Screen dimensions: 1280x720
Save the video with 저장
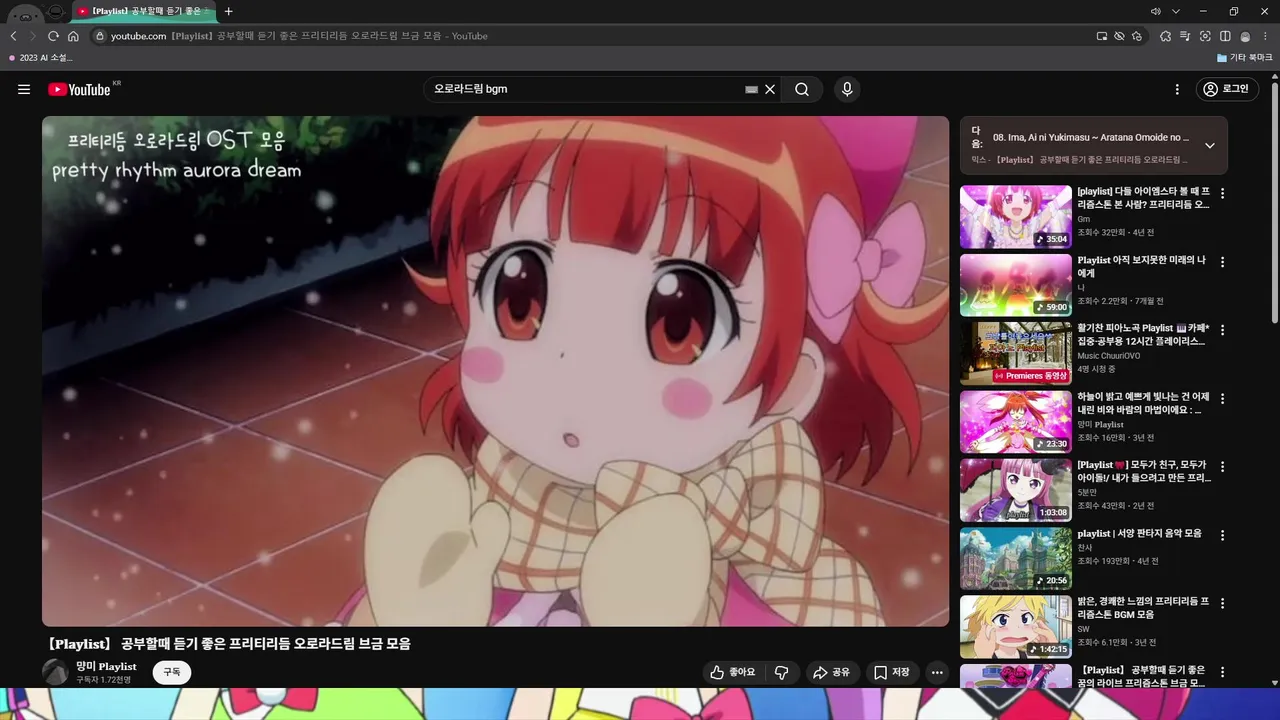(x=891, y=672)
